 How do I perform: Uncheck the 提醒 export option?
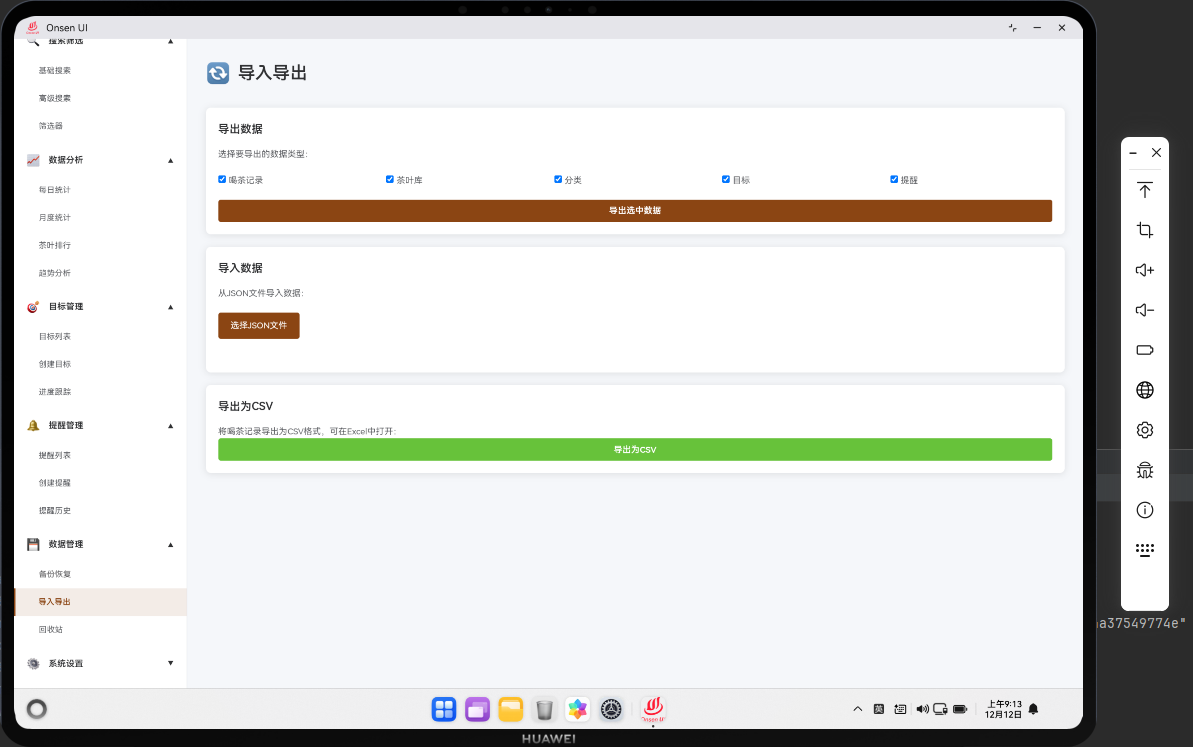tap(894, 179)
